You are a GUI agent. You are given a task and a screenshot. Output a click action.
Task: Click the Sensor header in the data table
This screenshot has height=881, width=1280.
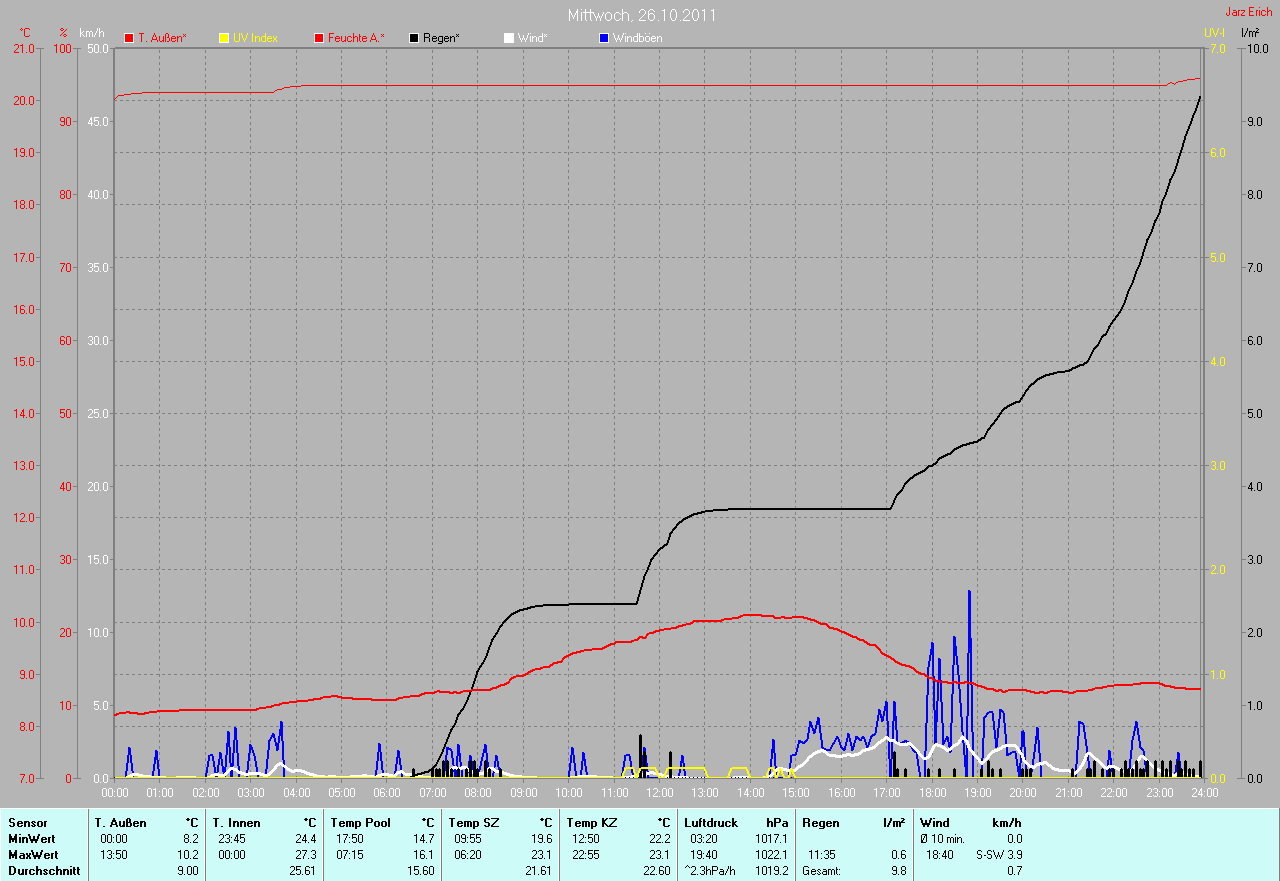coord(27,822)
